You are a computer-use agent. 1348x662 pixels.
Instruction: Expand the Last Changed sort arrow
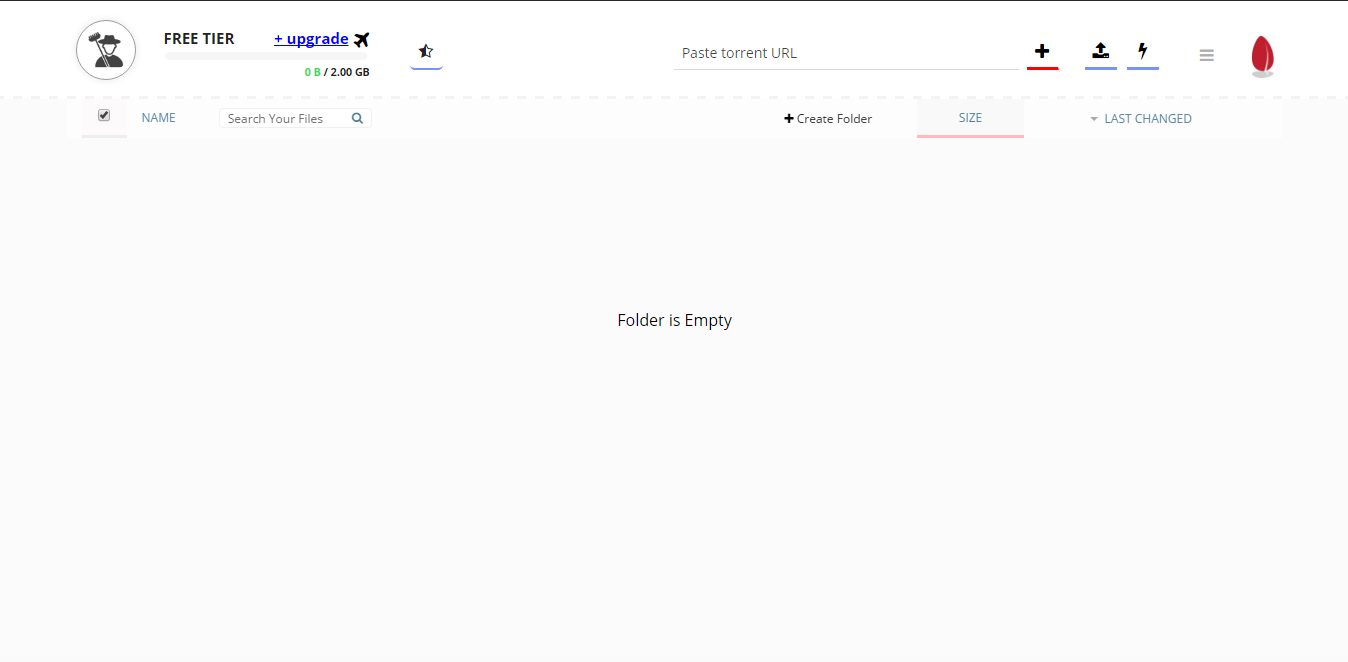pos(1094,119)
